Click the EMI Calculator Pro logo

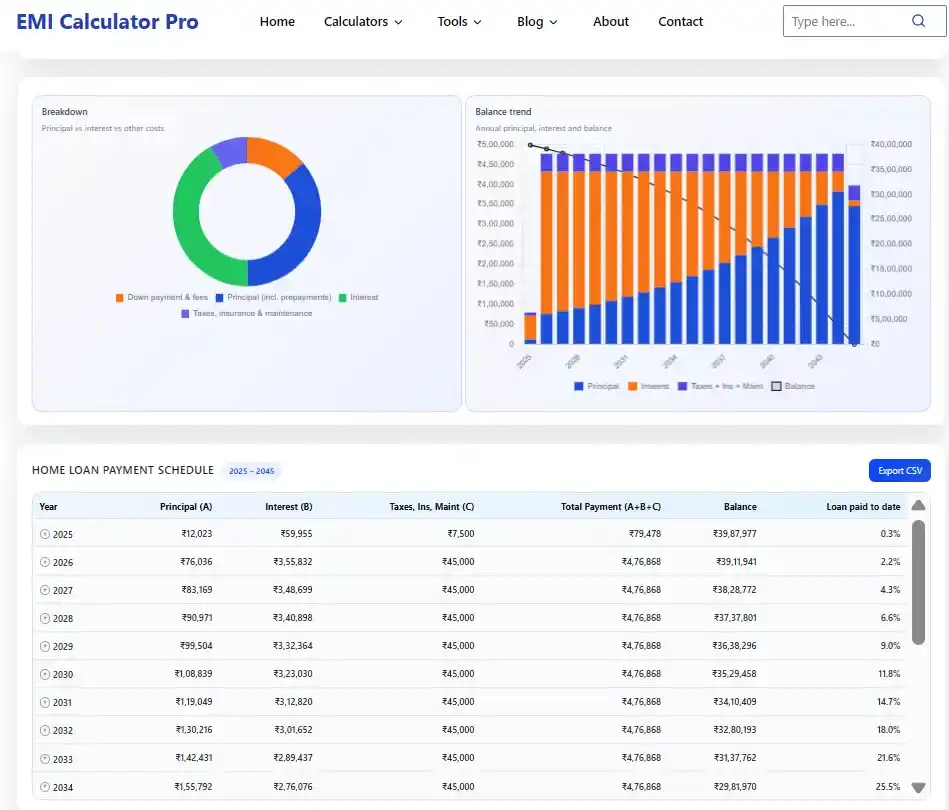tap(107, 21)
